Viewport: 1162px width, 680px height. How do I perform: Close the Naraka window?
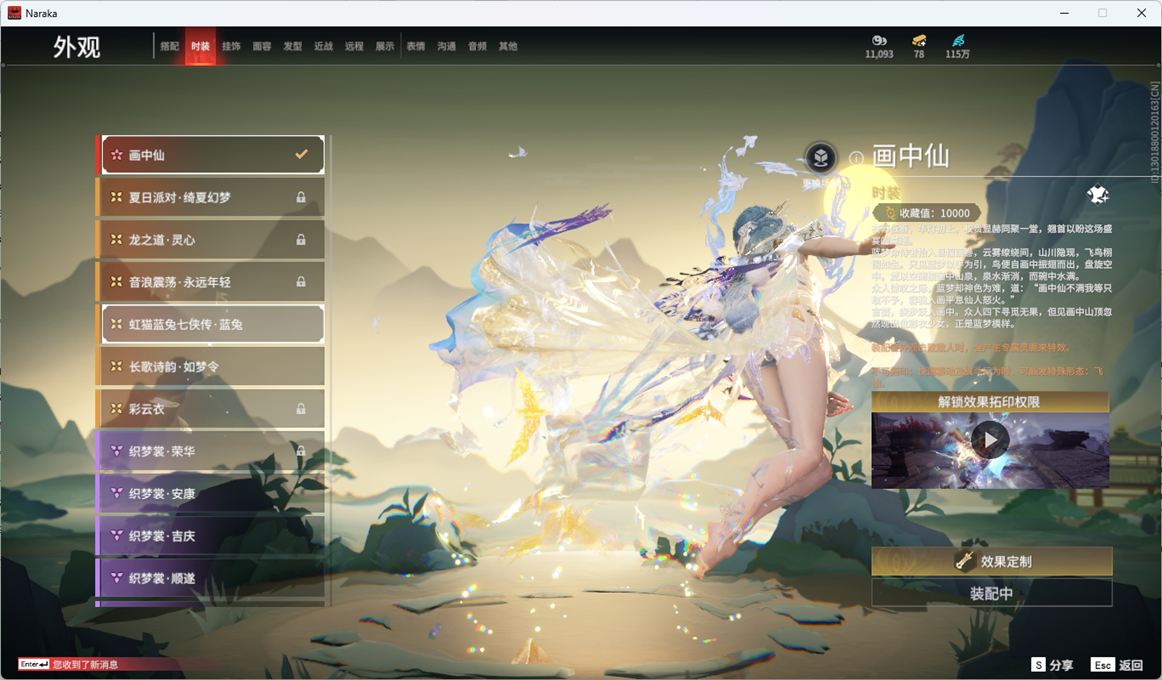click(x=1141, y=13)
